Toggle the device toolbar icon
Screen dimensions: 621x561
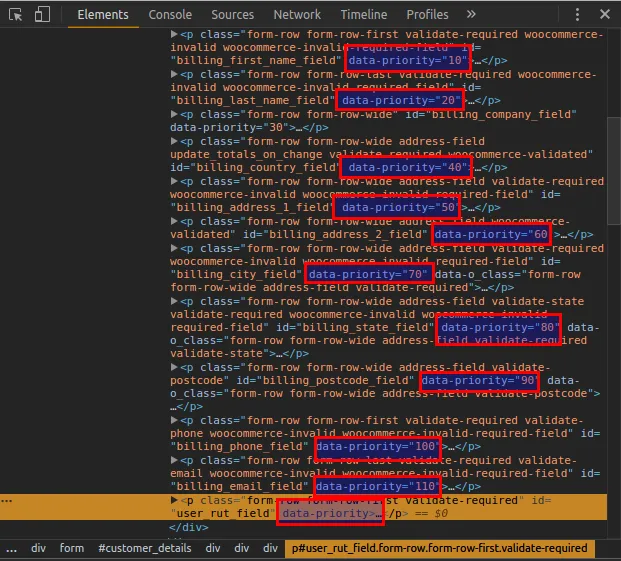coord(42,14)
